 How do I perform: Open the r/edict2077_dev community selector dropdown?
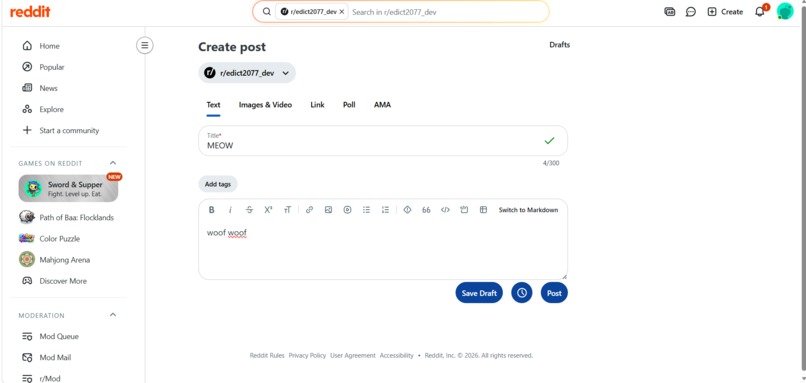point(247,73)
